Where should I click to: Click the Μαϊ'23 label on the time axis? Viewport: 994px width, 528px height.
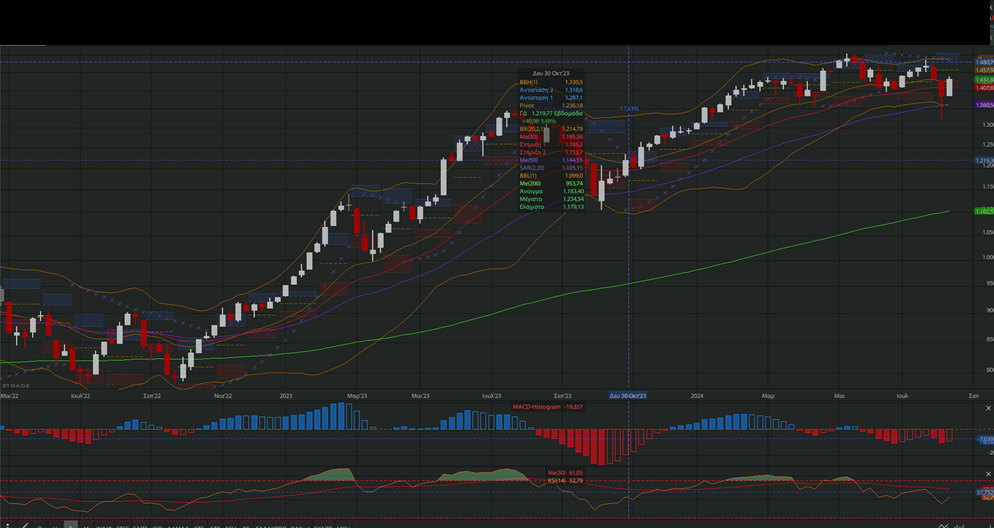click(420, 396)
